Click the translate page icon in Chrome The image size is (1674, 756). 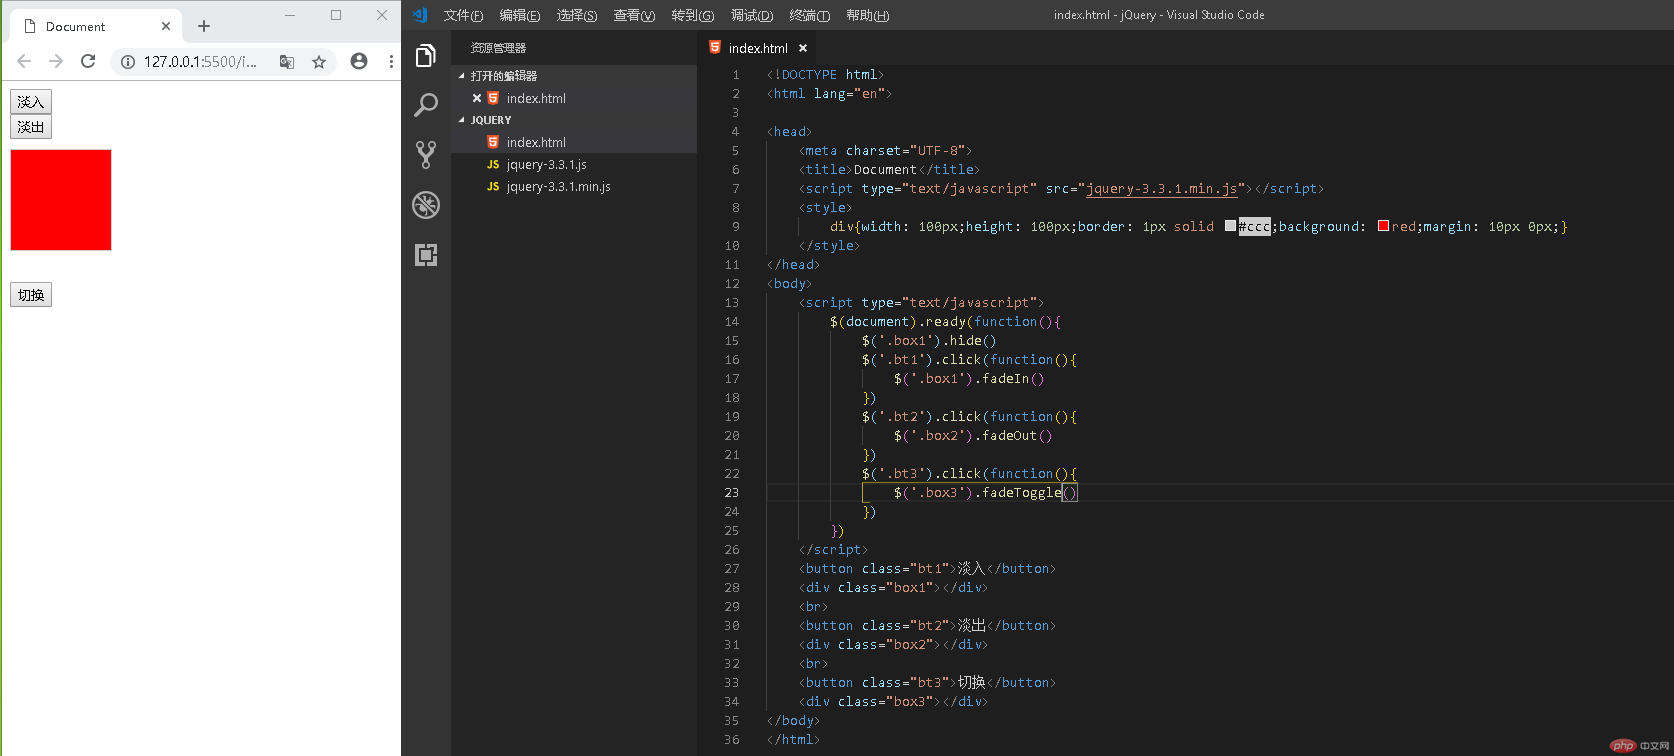(x=287, y=62)
